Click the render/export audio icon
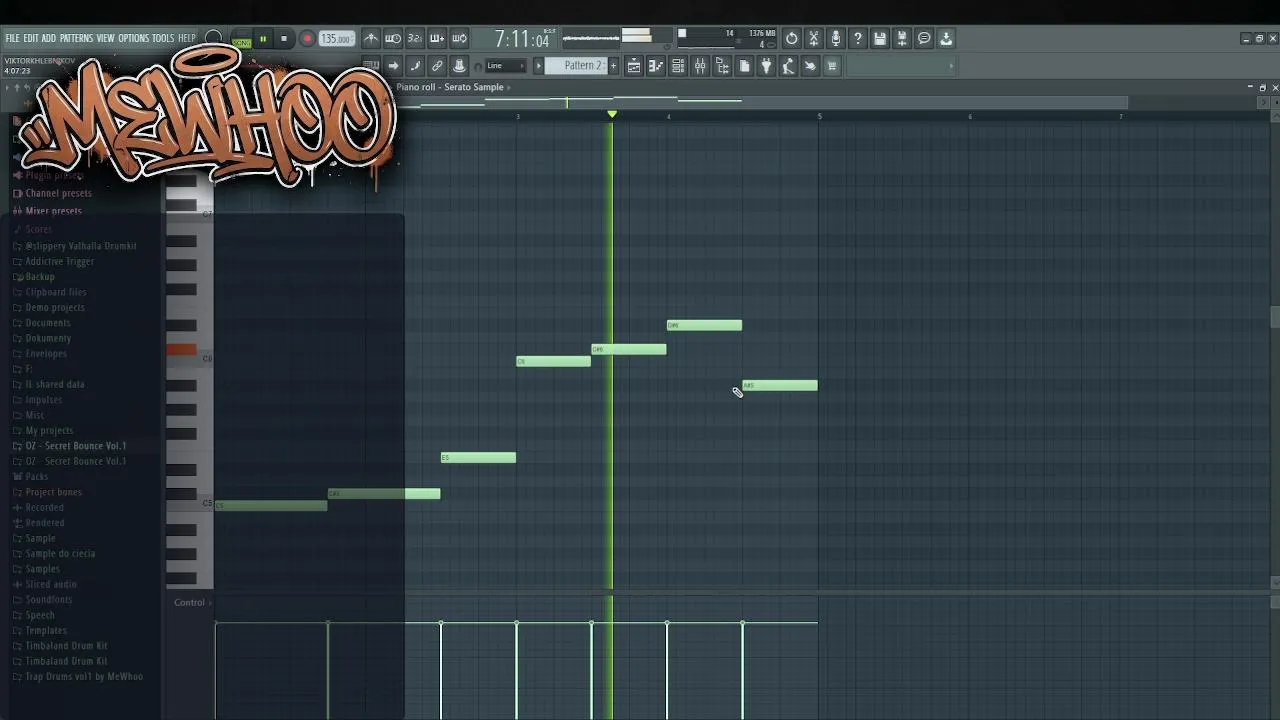This screenshot has height=720, width=1280. pyautogui.click(x=902, y=39)
